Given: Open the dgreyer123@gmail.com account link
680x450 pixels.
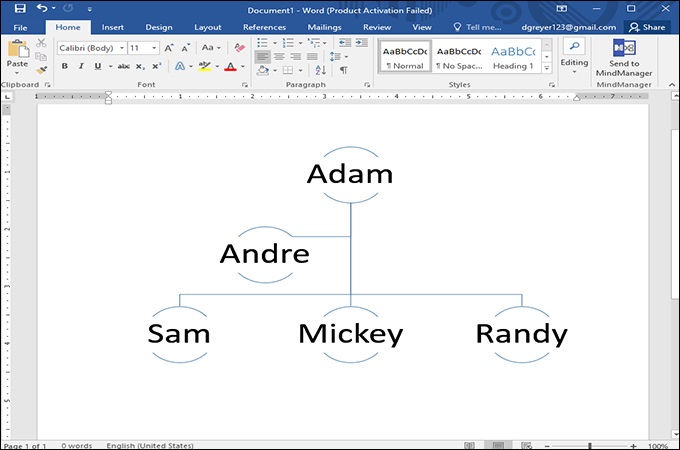Looking at the screenshot, I should click(x=569, y=27).
